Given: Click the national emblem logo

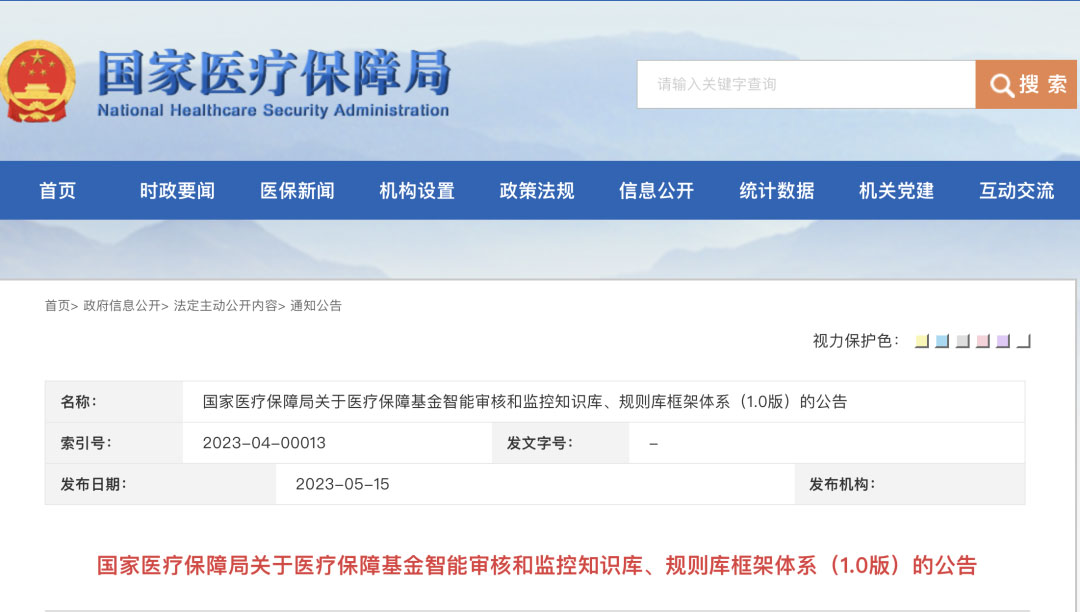Looking at the screenshot, I should (35, 83).
